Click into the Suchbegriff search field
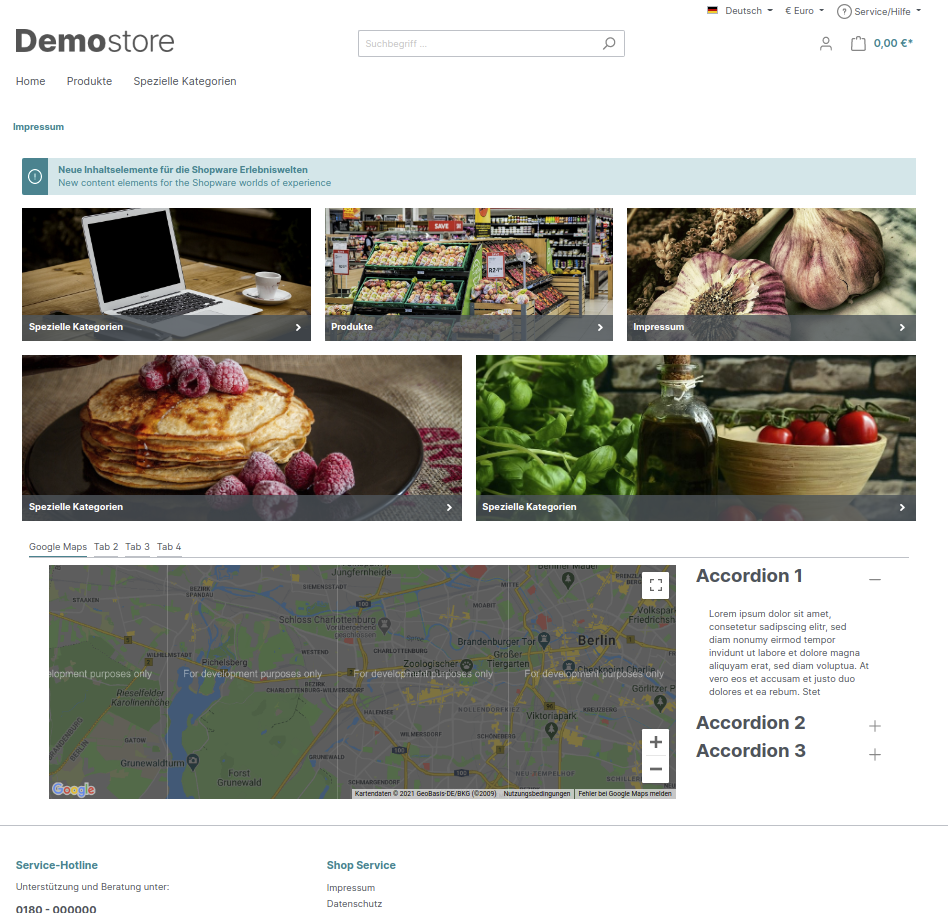The height and width of the screenshot is (913, 948). tap(478, 44)
